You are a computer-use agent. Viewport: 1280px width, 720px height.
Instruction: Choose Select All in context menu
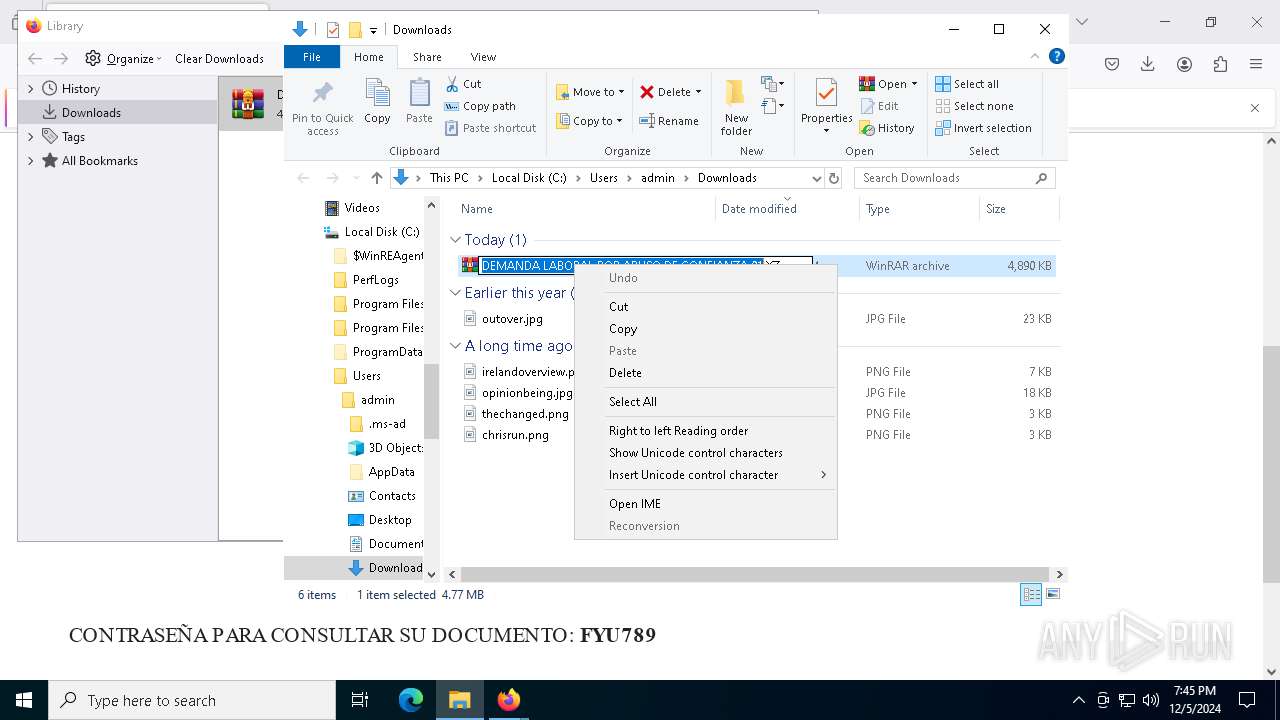coord(706,402)
